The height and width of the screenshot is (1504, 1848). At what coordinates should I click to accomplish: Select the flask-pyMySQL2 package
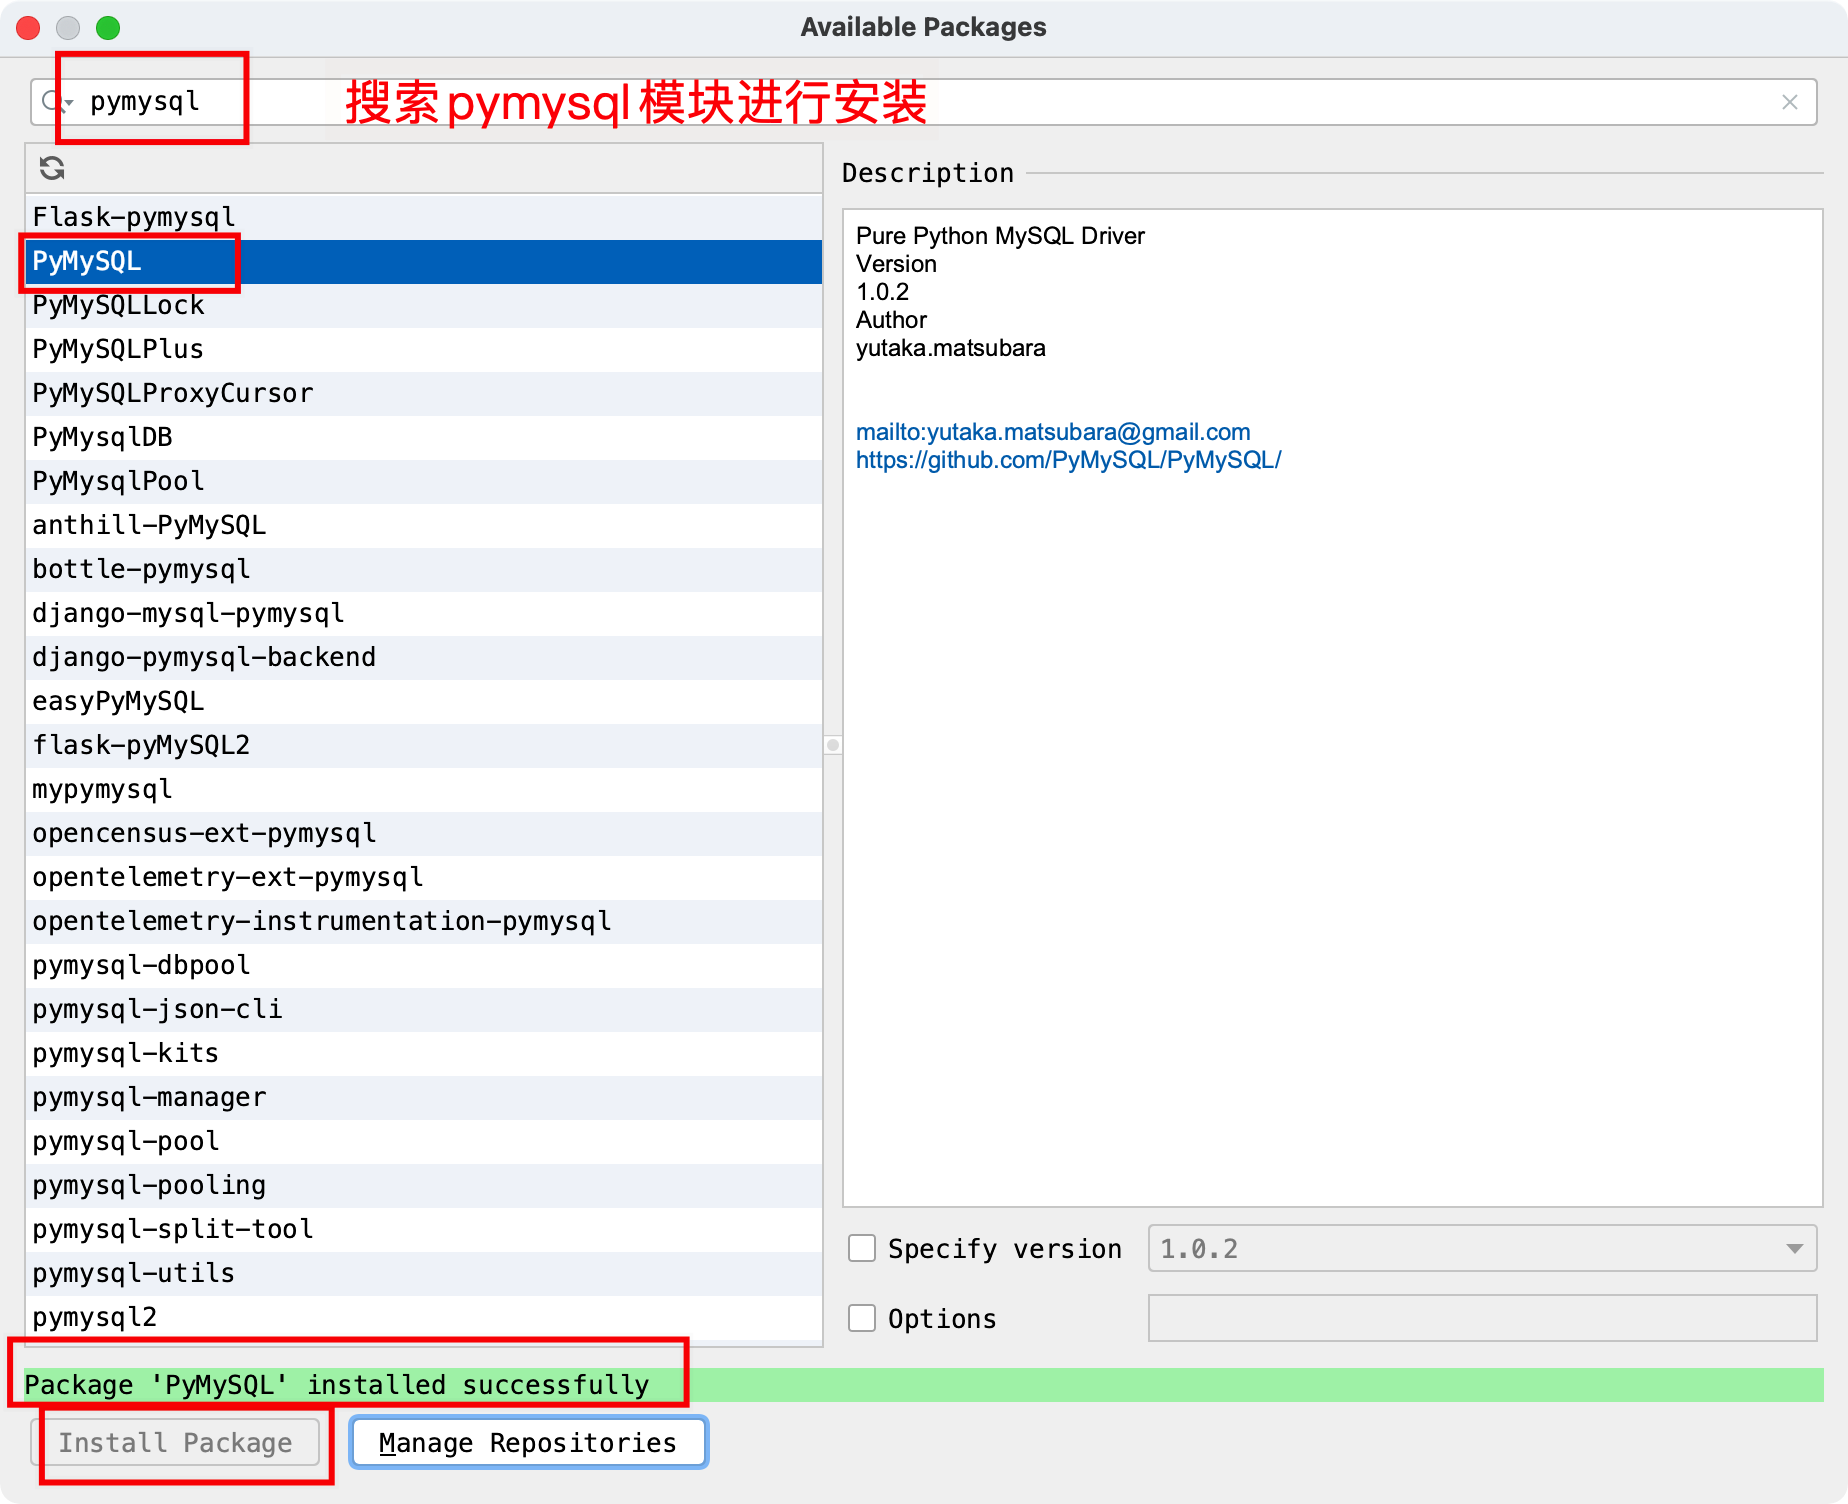(424, 745)
